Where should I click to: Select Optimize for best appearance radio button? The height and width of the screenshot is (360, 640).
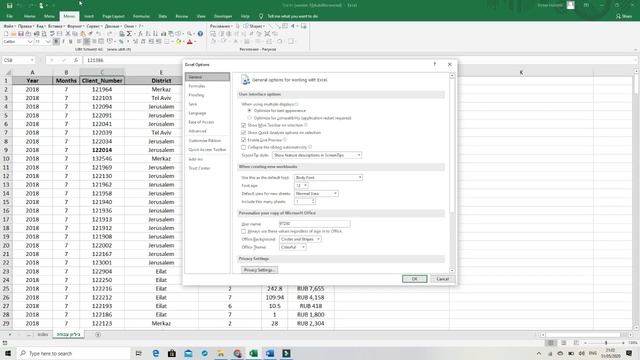pos(249,111)
